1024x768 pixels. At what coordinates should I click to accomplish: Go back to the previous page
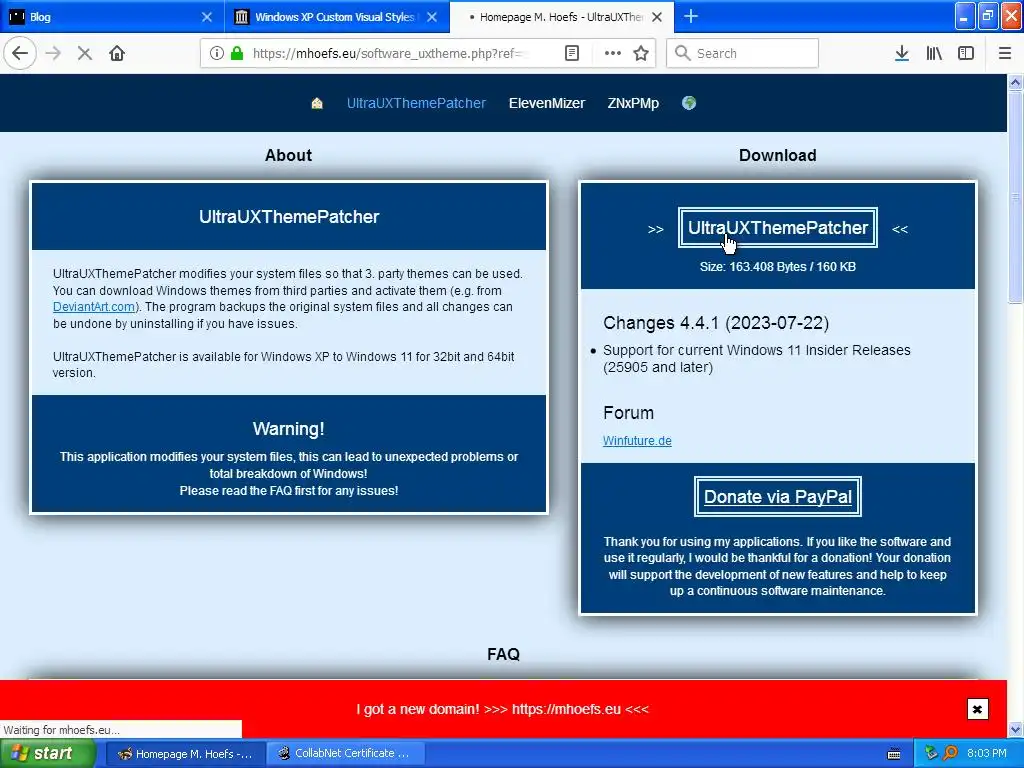pos(20,53)
